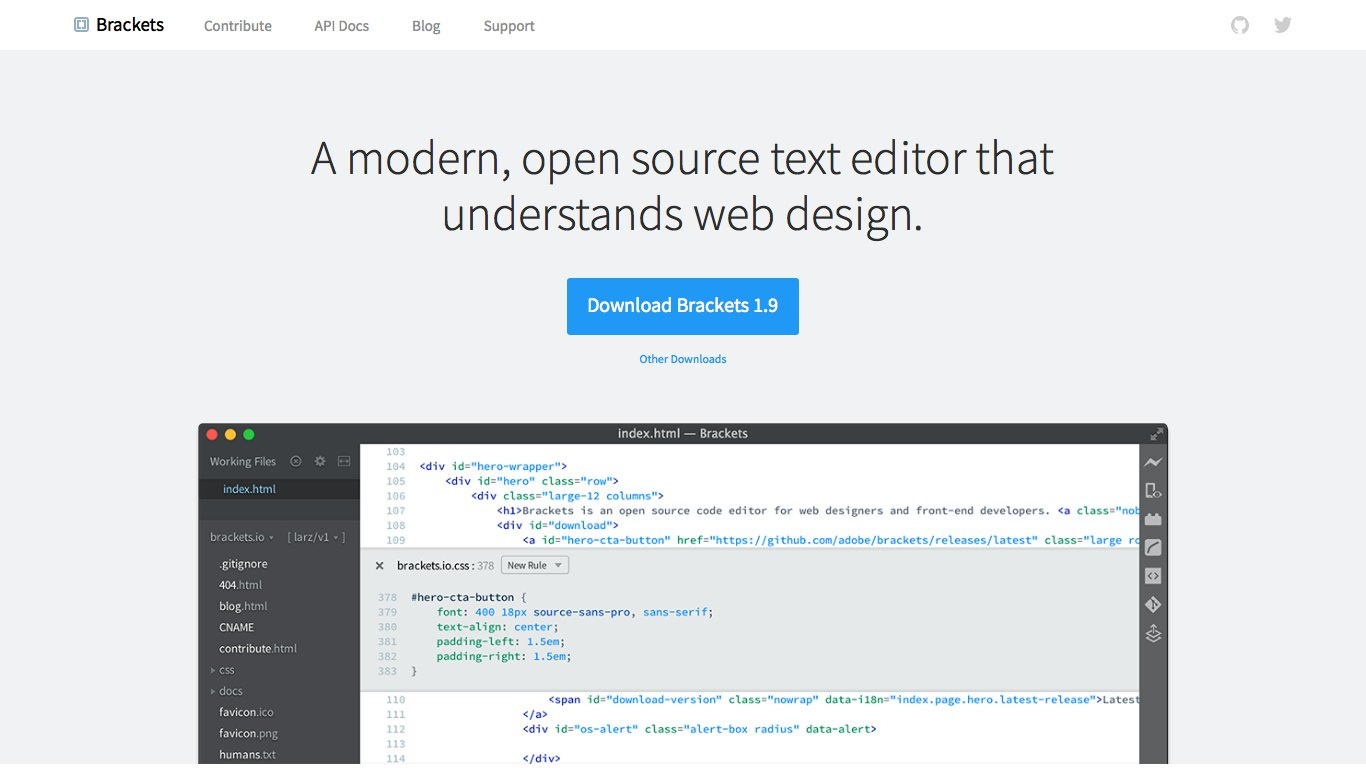Click the Download Brackets 1.9 button
1366x768 pixels.
click(683, 306)
